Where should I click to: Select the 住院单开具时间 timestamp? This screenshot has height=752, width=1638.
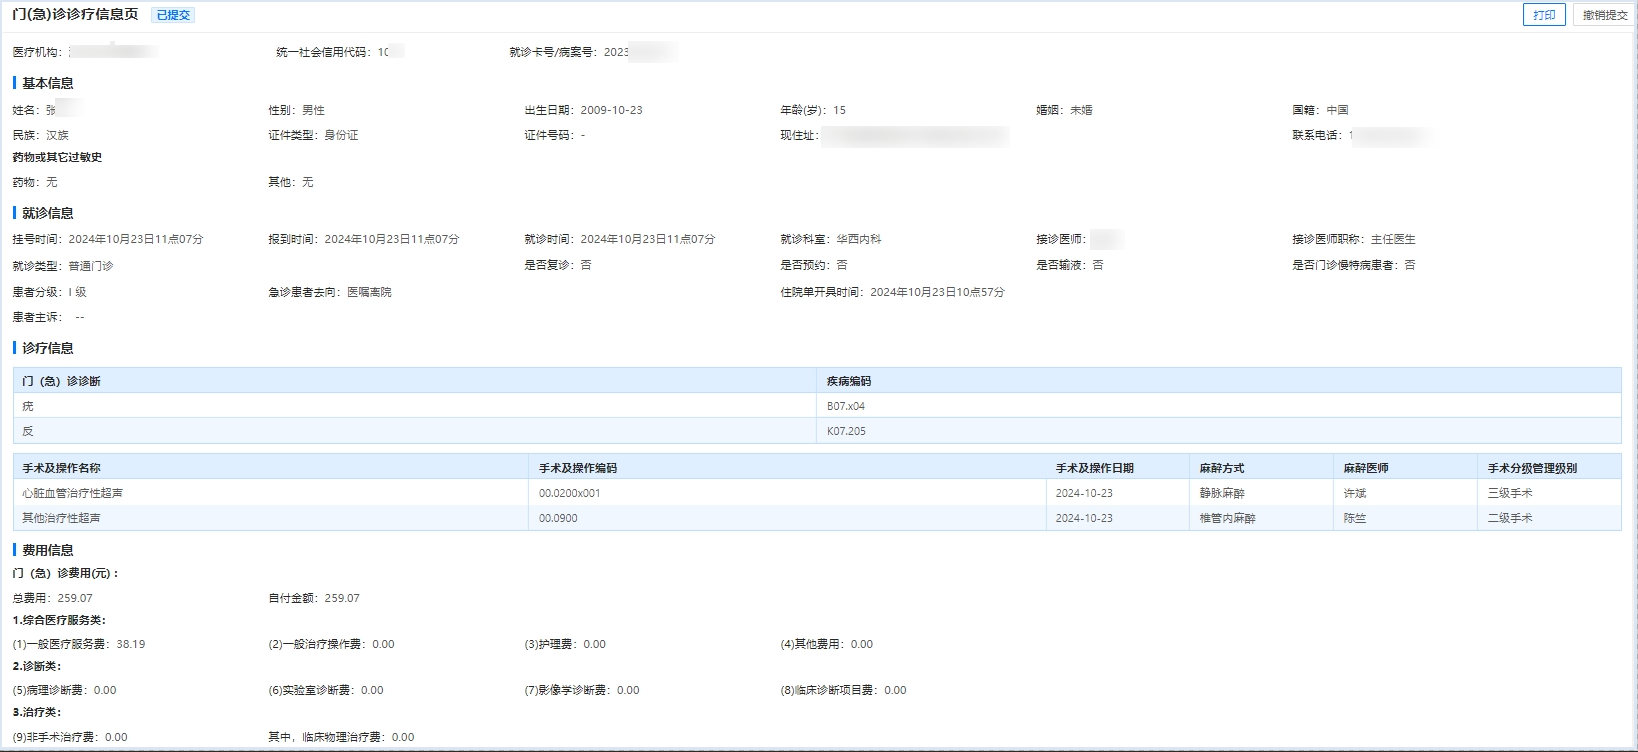point(937,292)
